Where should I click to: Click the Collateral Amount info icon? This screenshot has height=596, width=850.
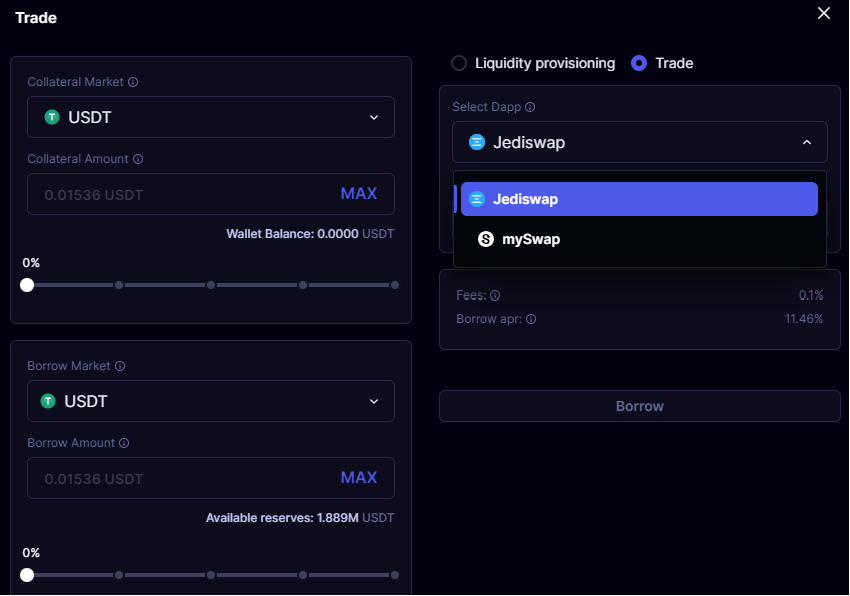[x=138, y=159]
